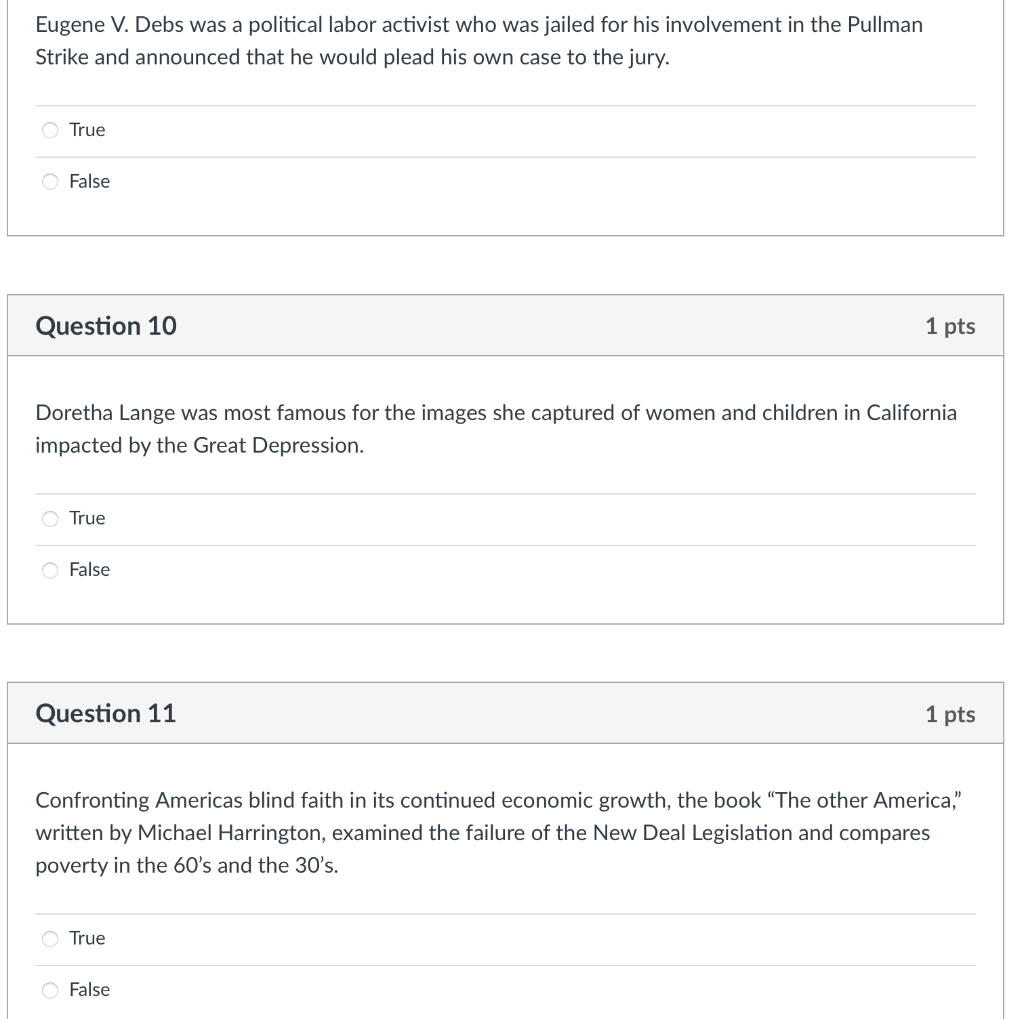Click the Doretha Lange Great Depression statement text
Image resolution: width=1024 pixels, height=1019 pixels.
click(496, 429)
